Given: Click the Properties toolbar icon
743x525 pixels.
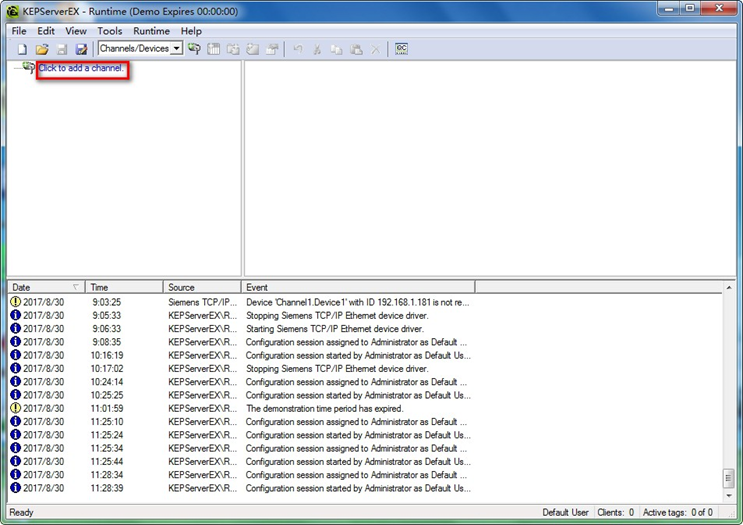Looking at the screenshot, I should coord(272,48).
